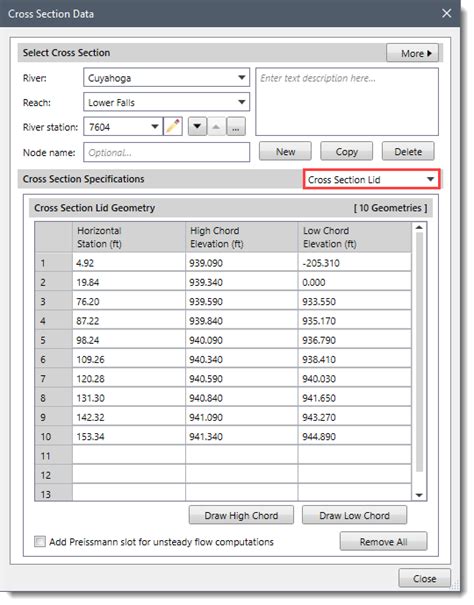Image resolution: width=474 pixels, height=605 pixels.
Task: Expand the Reach dropdown showing Lower Falls
Action: [166, 102]
